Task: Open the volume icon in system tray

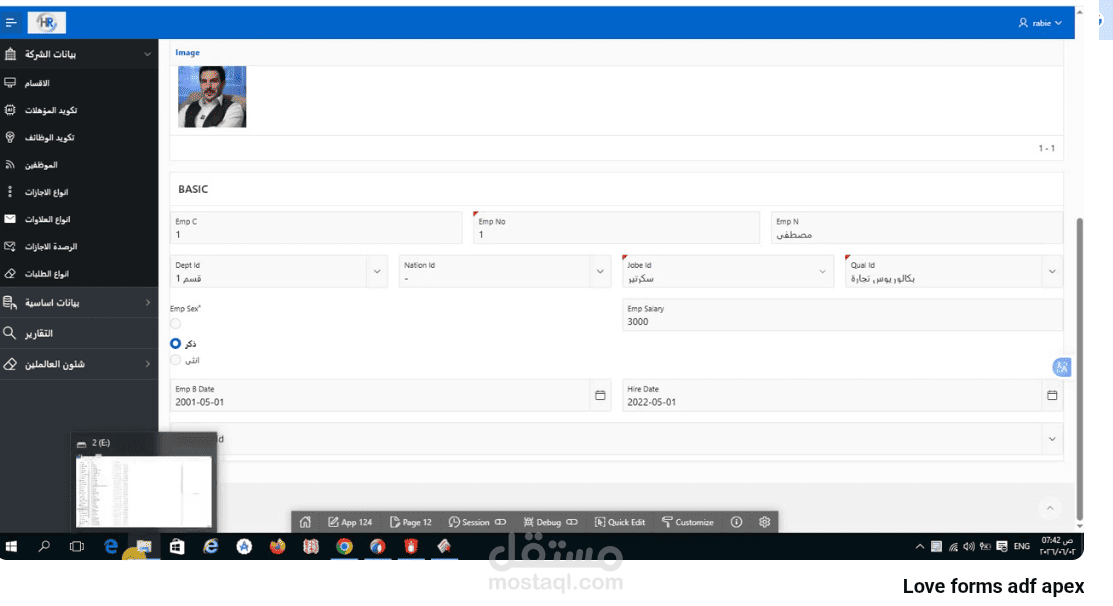Action: pos(969,546)
